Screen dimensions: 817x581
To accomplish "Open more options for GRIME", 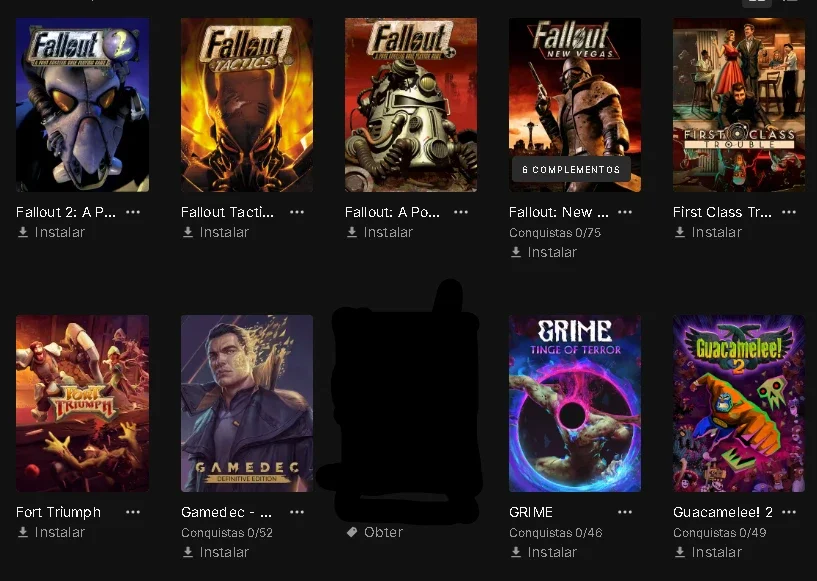I will (625, 512).
